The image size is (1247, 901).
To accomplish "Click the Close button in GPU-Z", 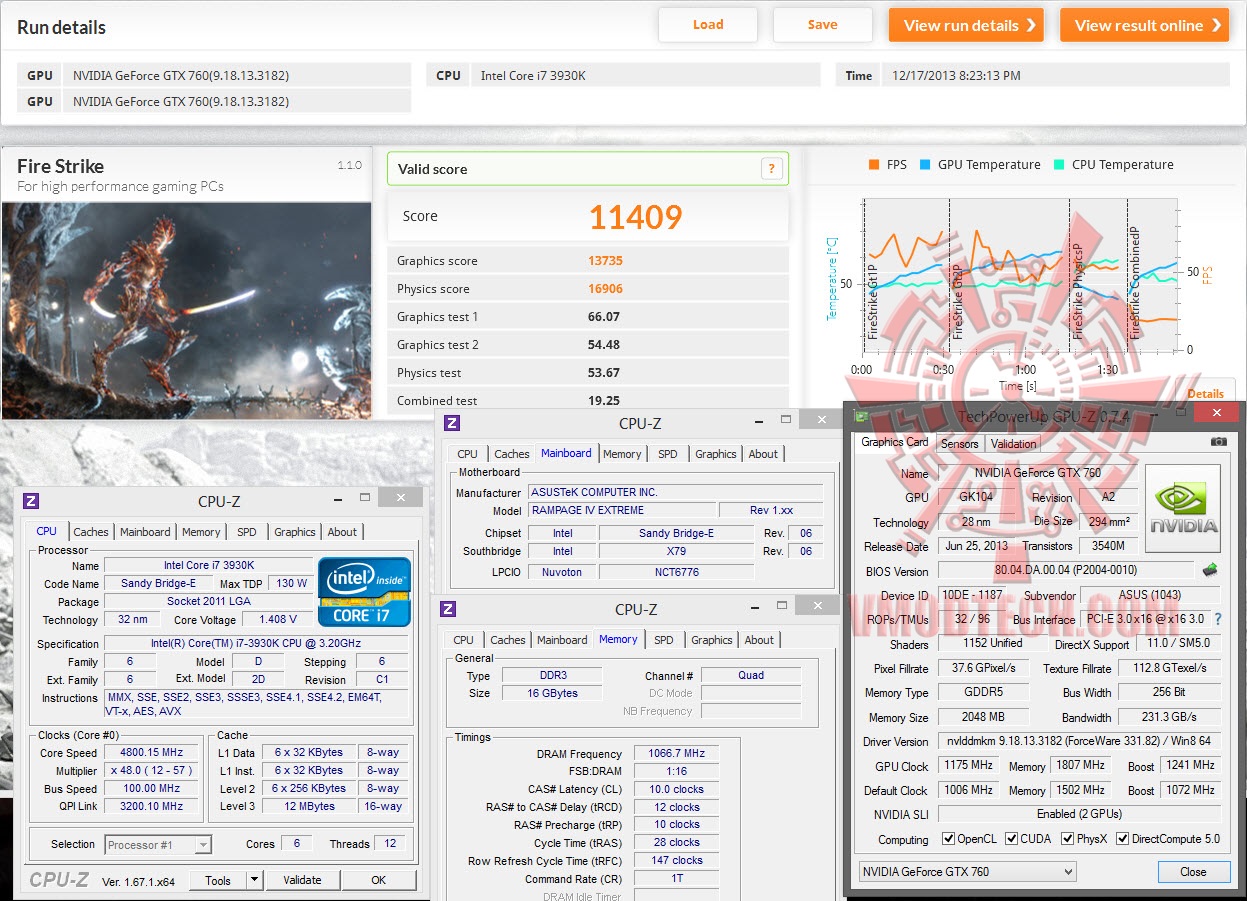I will 1193,872.
